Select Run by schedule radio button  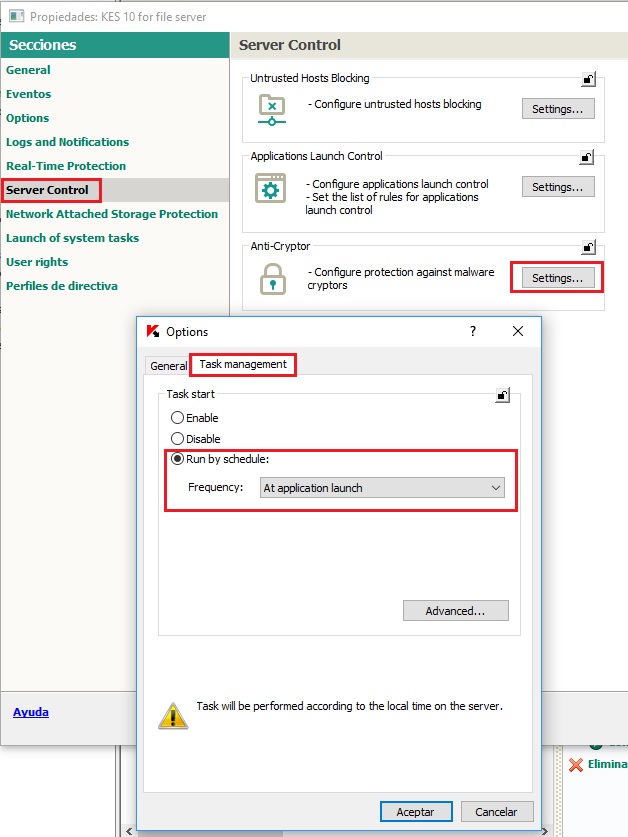177,459
